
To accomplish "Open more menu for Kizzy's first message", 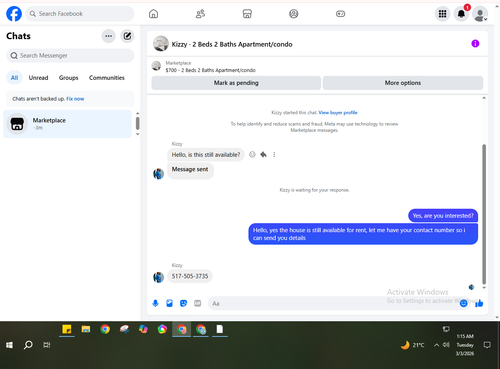I will (x=274, y=154).
